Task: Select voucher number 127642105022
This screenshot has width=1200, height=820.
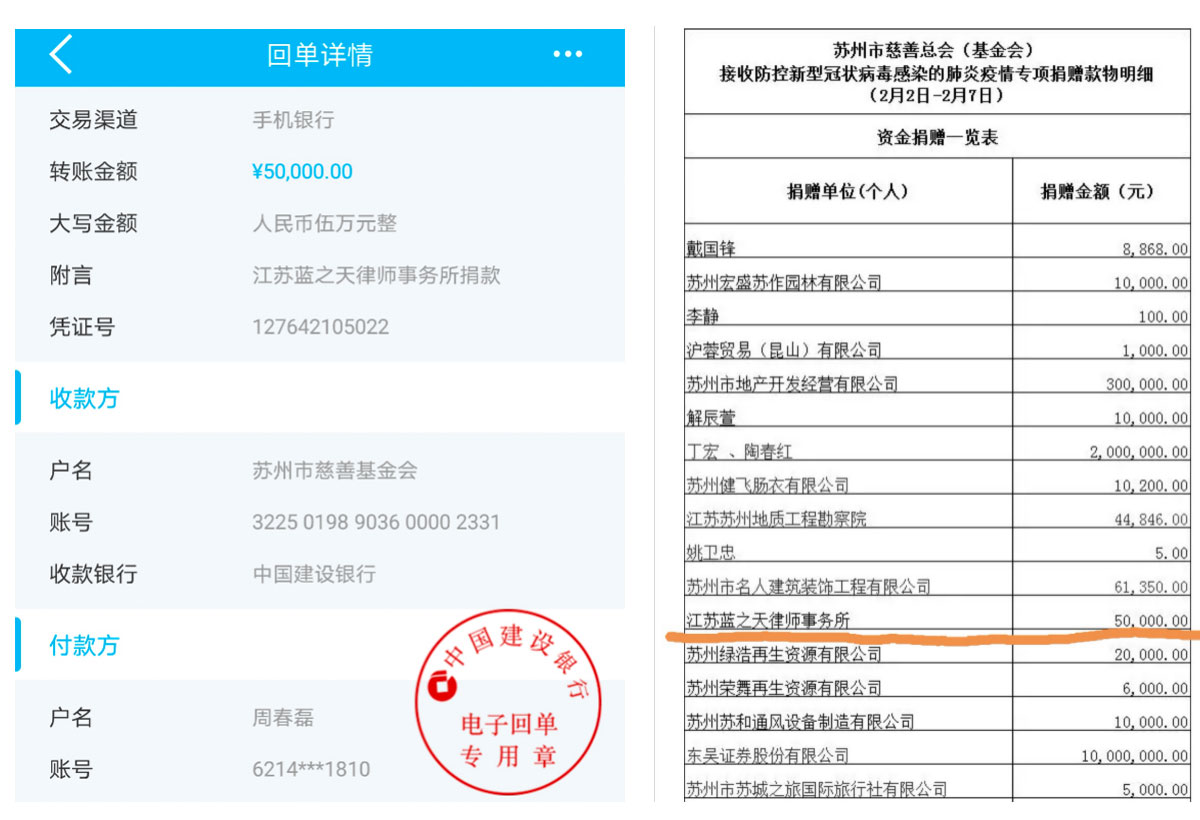Action: coord(321,327)
